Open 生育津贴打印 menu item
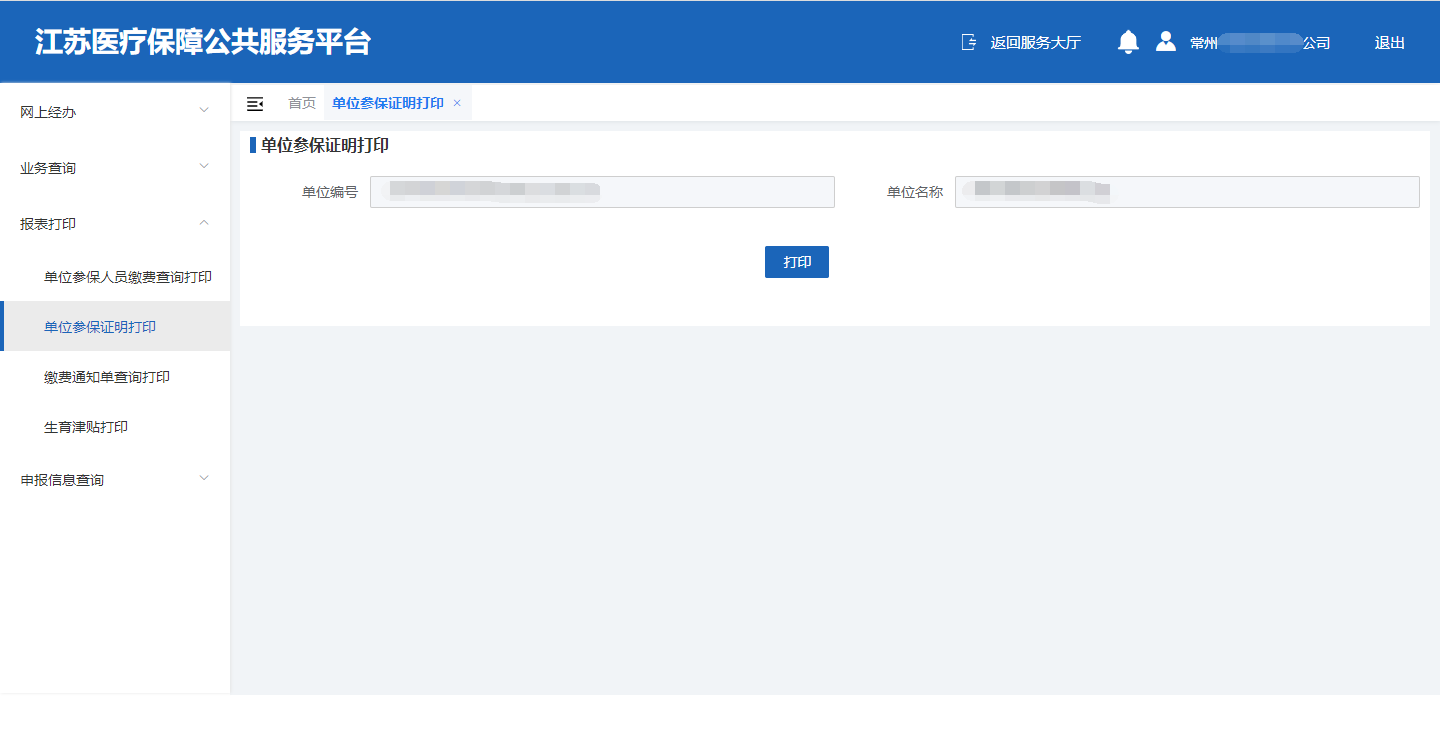This screenshot has height=747, width=1440. (86, 427)
